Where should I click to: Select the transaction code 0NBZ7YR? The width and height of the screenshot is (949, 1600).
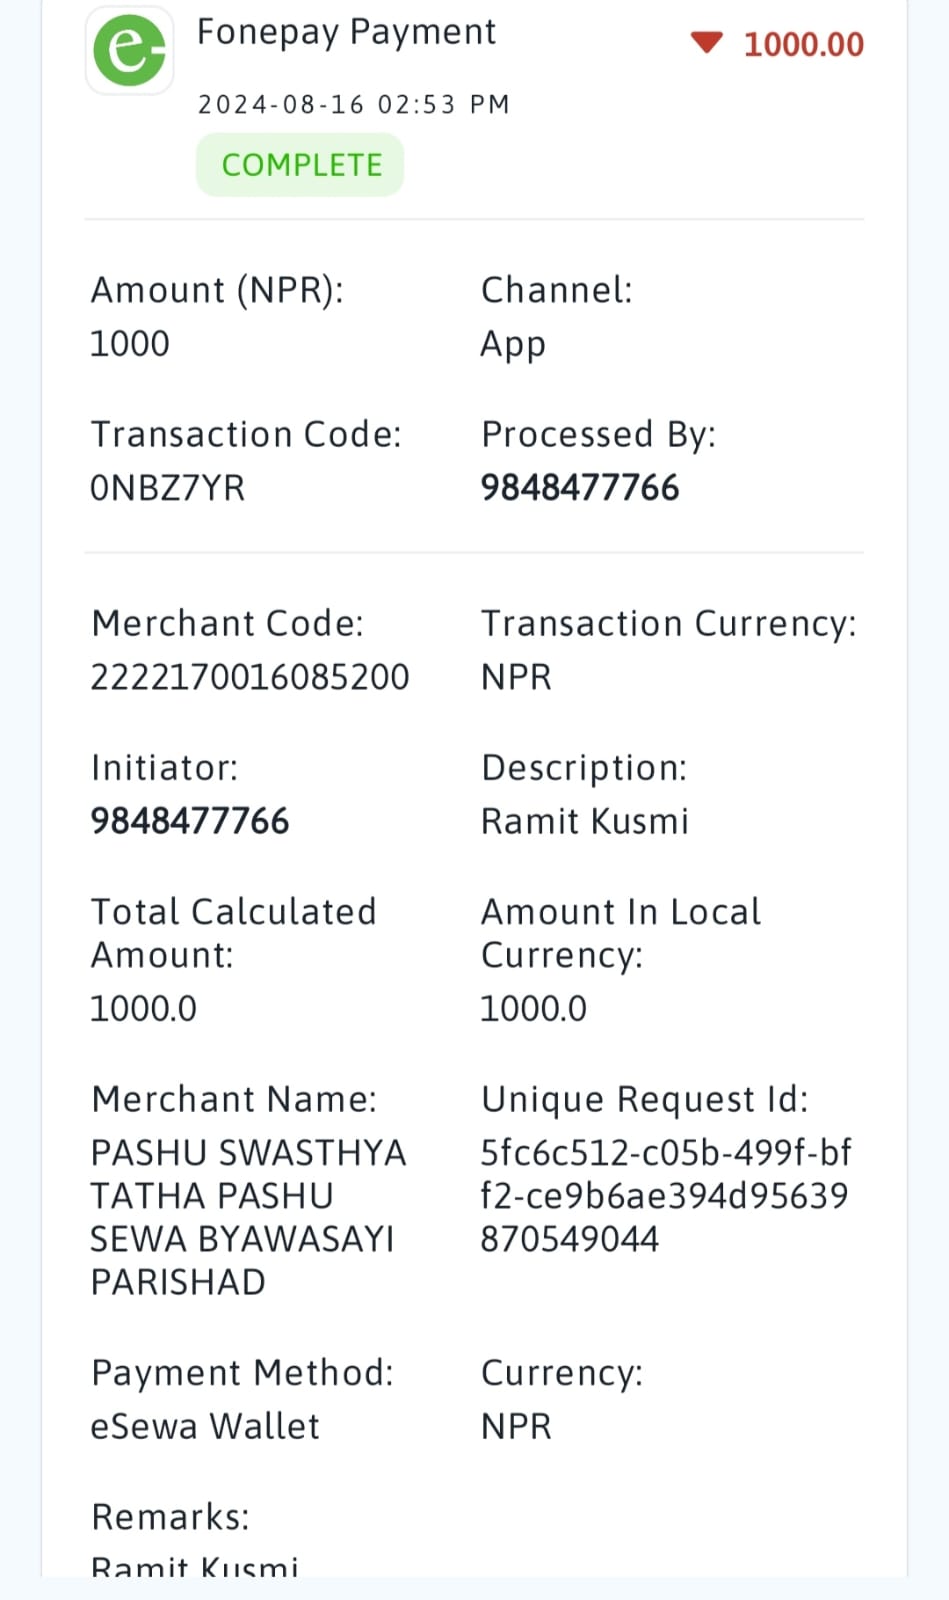(x=168, y=488)
